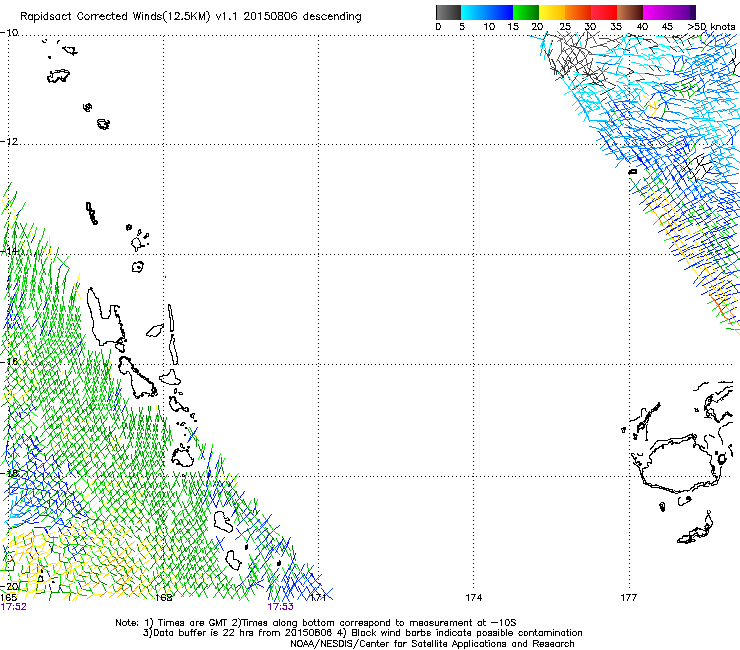Click the 'NOAA/NESDIS/Center for Satellite Applications' credit line
The width and height of the screenshot is (740, 650).
tap(432, 644)
